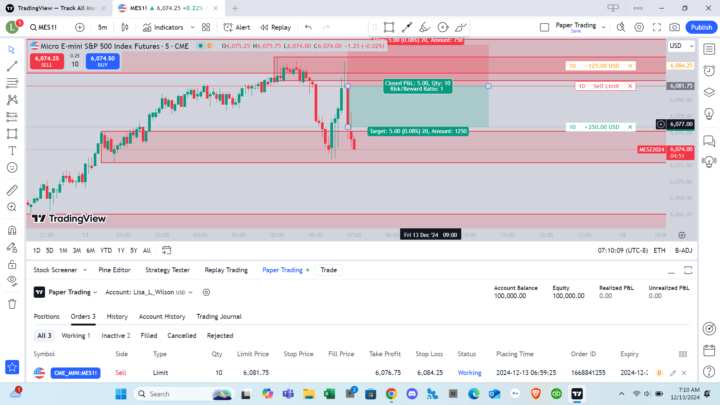Image resolution: width=720 pixels, height=405 pixels.
Task: Expand the indicators favorites chevron
Action: (x=192, y=28)
